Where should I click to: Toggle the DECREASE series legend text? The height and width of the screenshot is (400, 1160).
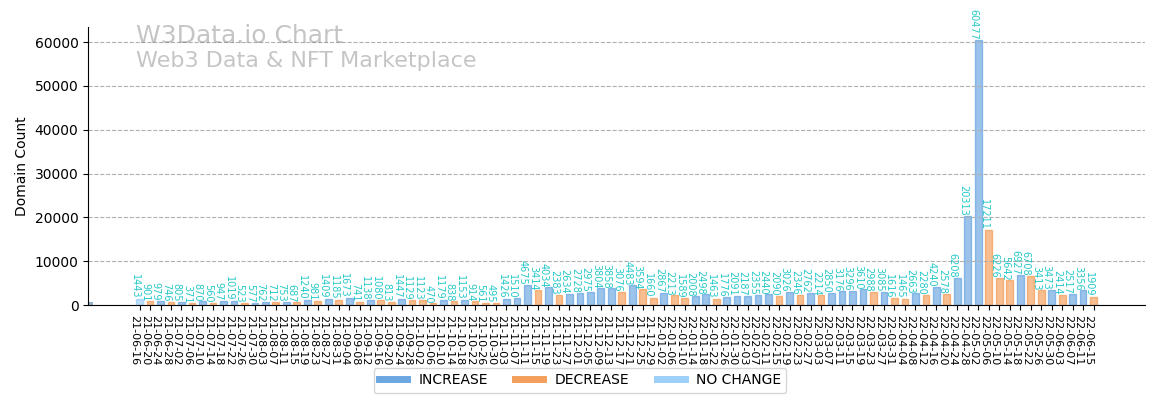[x=562, y=380]
